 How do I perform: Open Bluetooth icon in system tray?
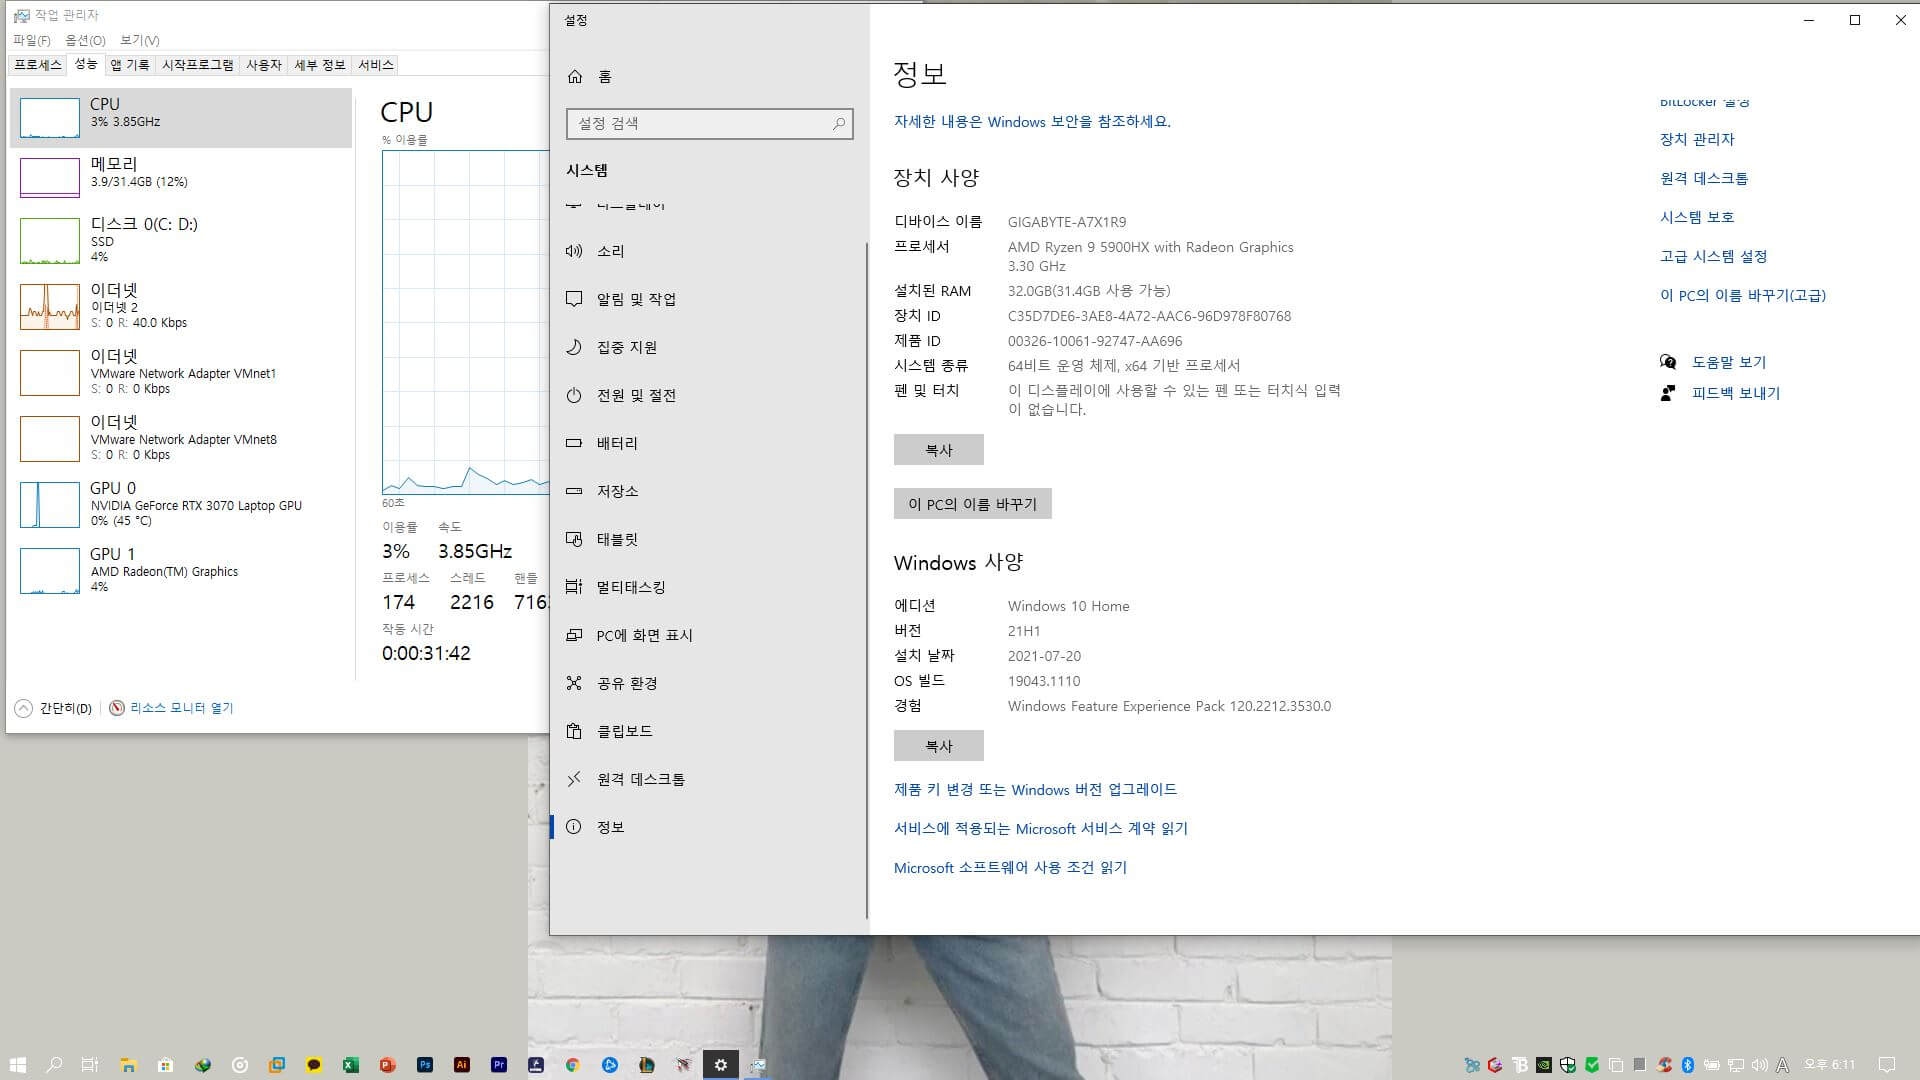(x=1688, y=1065)
